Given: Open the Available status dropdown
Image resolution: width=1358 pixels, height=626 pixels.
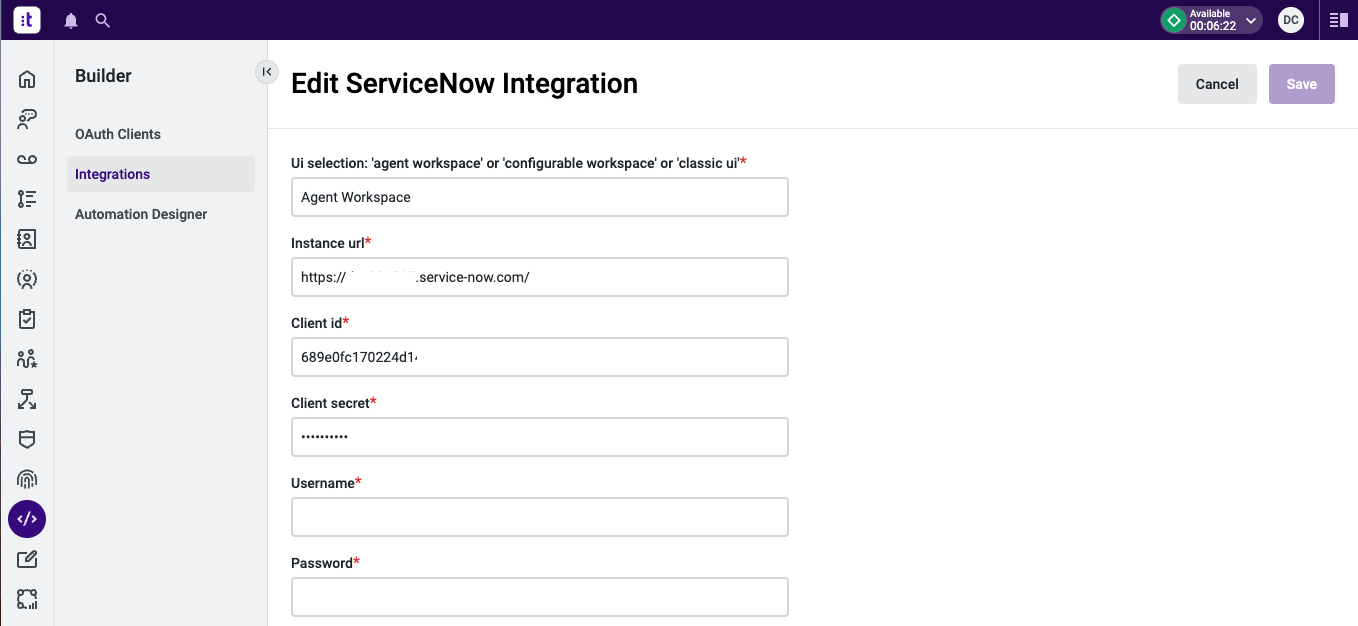Looking at the screenshot, I should pos(1211,20).
